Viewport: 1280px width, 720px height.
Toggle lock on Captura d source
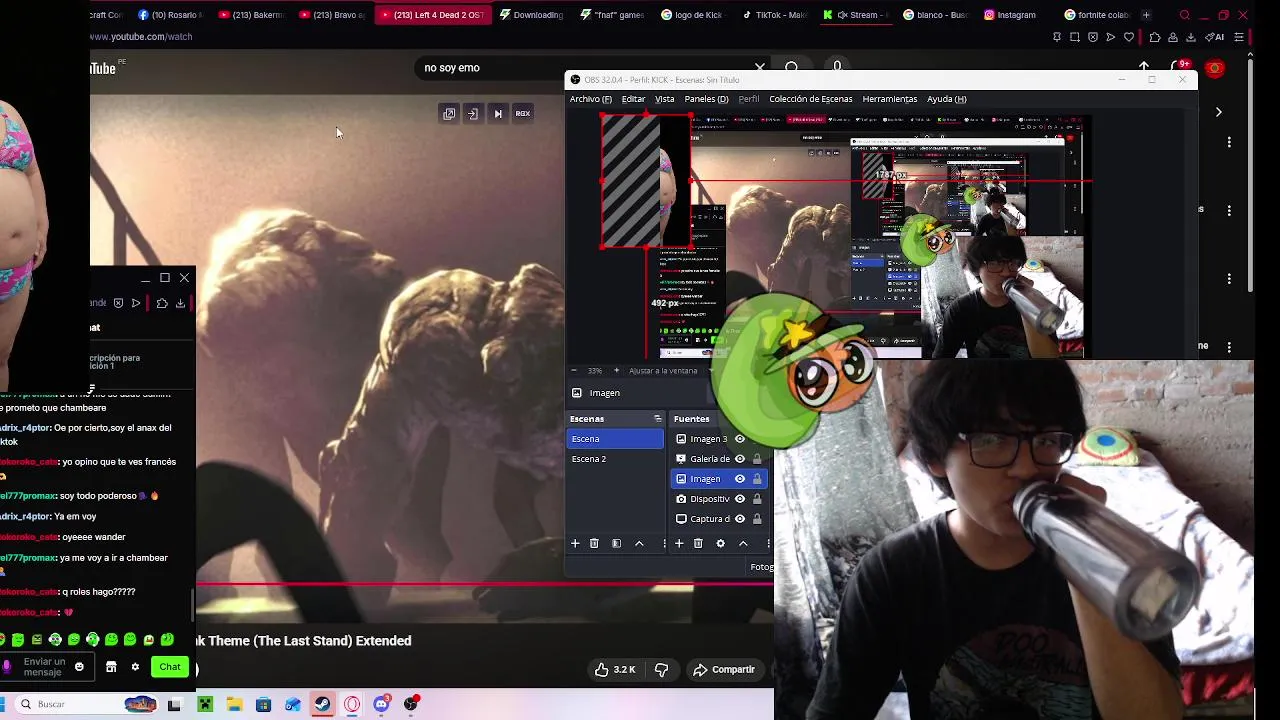(757, 519)
